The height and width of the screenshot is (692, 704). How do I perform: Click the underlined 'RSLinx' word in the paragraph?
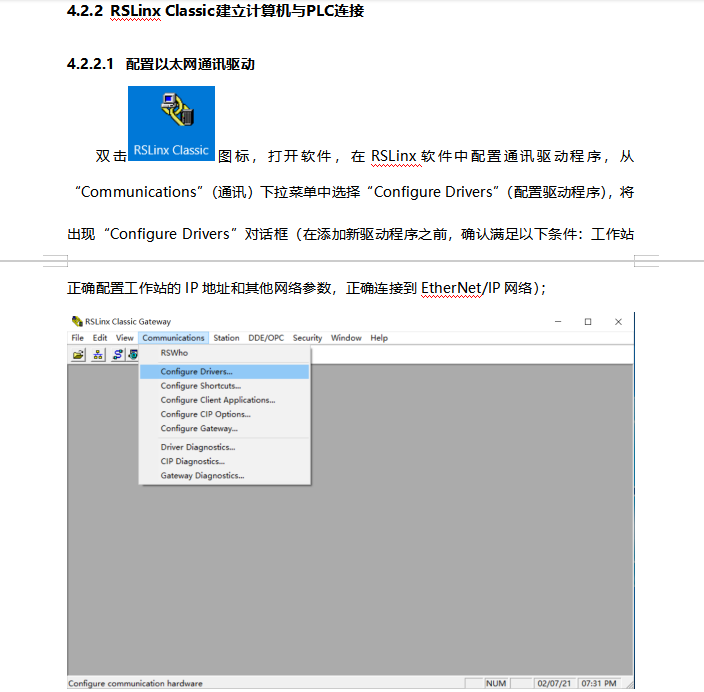point(394,156)
